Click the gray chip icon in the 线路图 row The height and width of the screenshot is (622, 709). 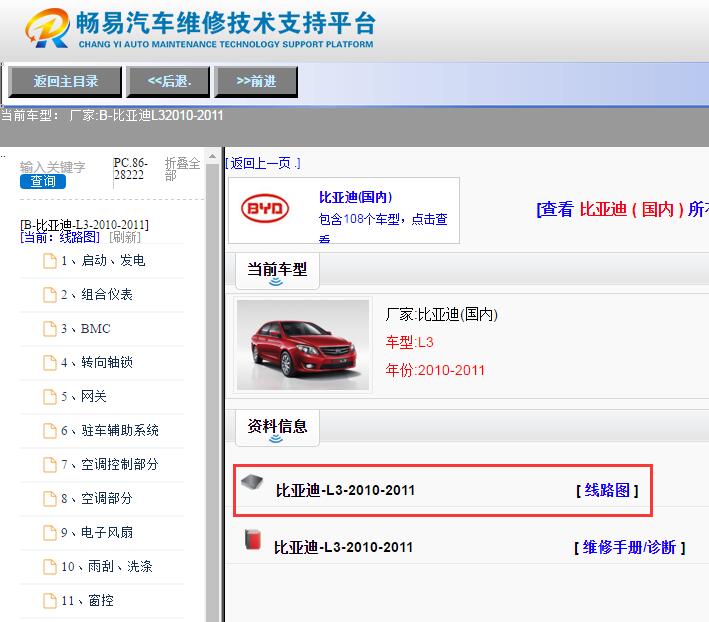(252, 482)
